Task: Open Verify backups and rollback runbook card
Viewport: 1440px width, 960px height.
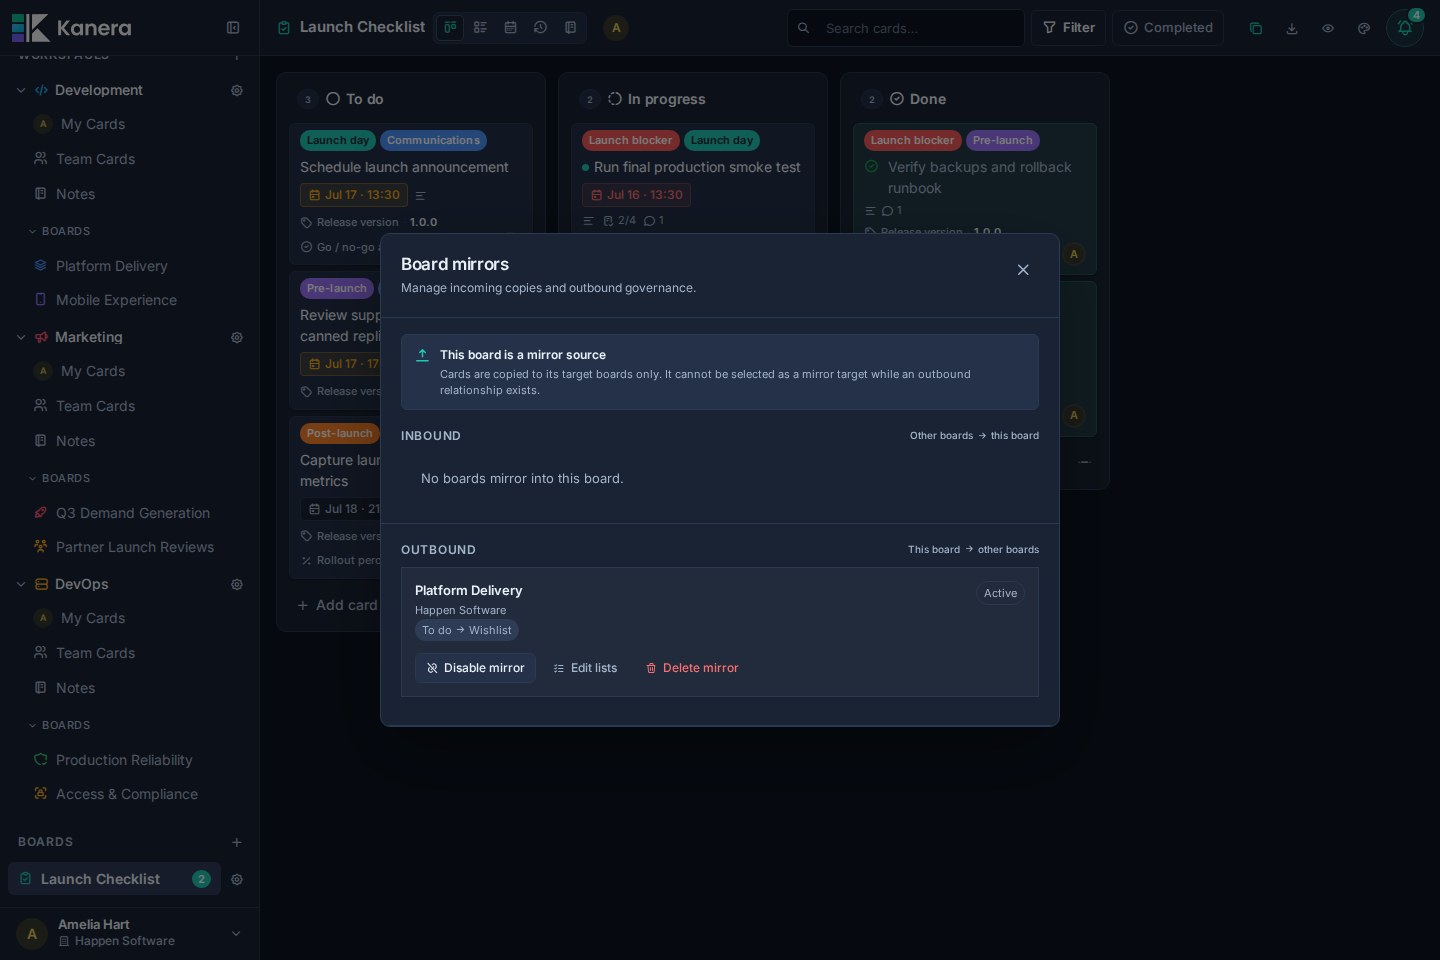Action: click(x=979, y=177)
